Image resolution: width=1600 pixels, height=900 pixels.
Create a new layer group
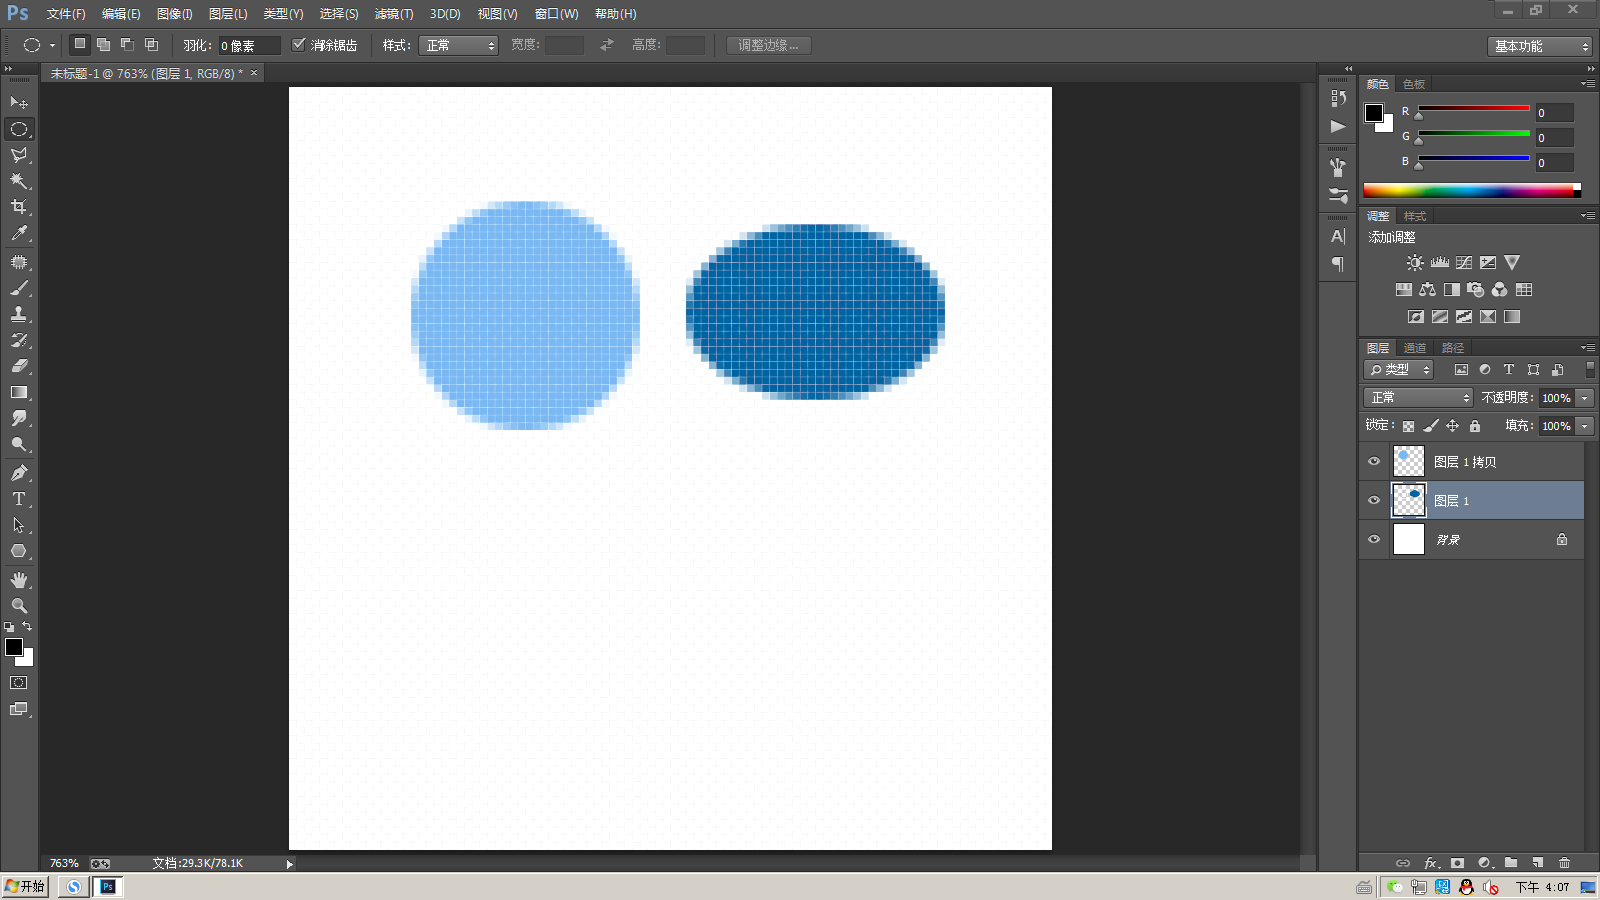1511,863
